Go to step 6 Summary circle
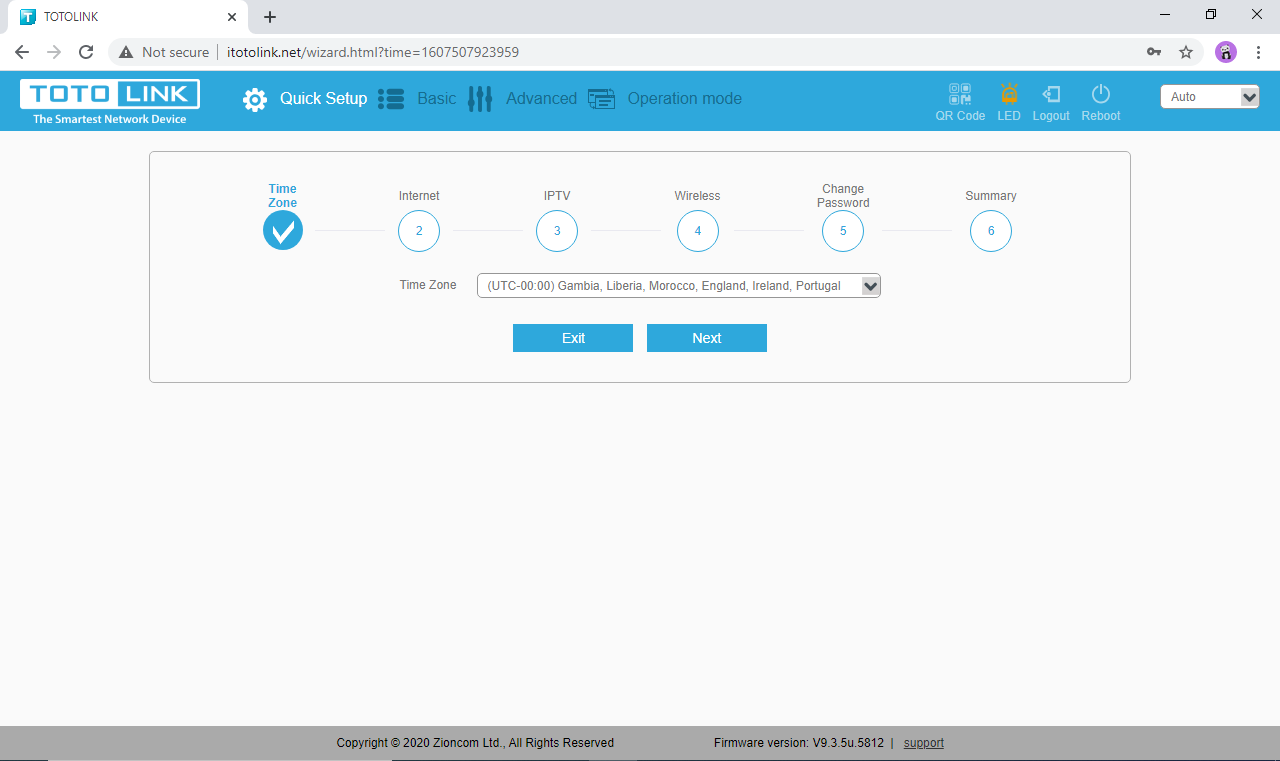Image resolution: width=1280 pixels, height=761 pixels. 991,231
